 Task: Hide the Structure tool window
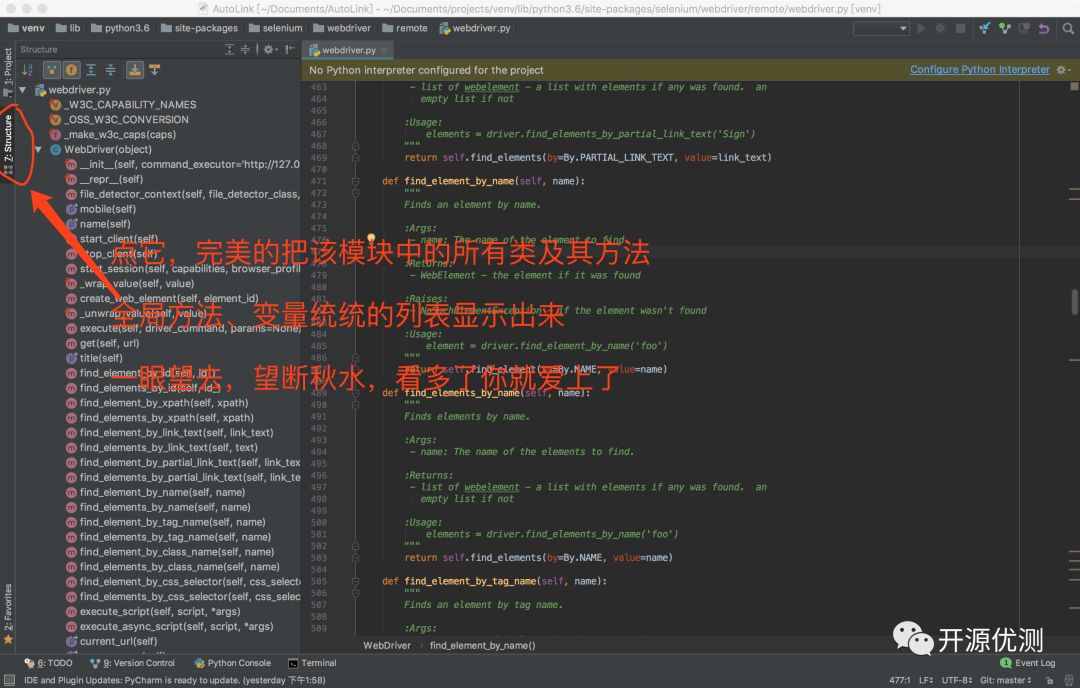coord(290,50)
